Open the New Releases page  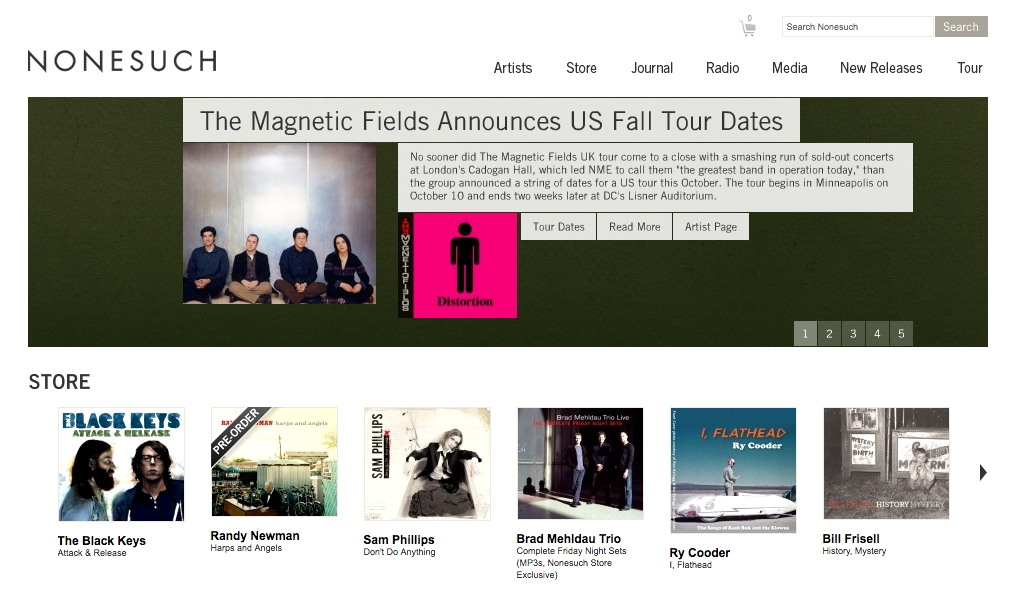880,68
